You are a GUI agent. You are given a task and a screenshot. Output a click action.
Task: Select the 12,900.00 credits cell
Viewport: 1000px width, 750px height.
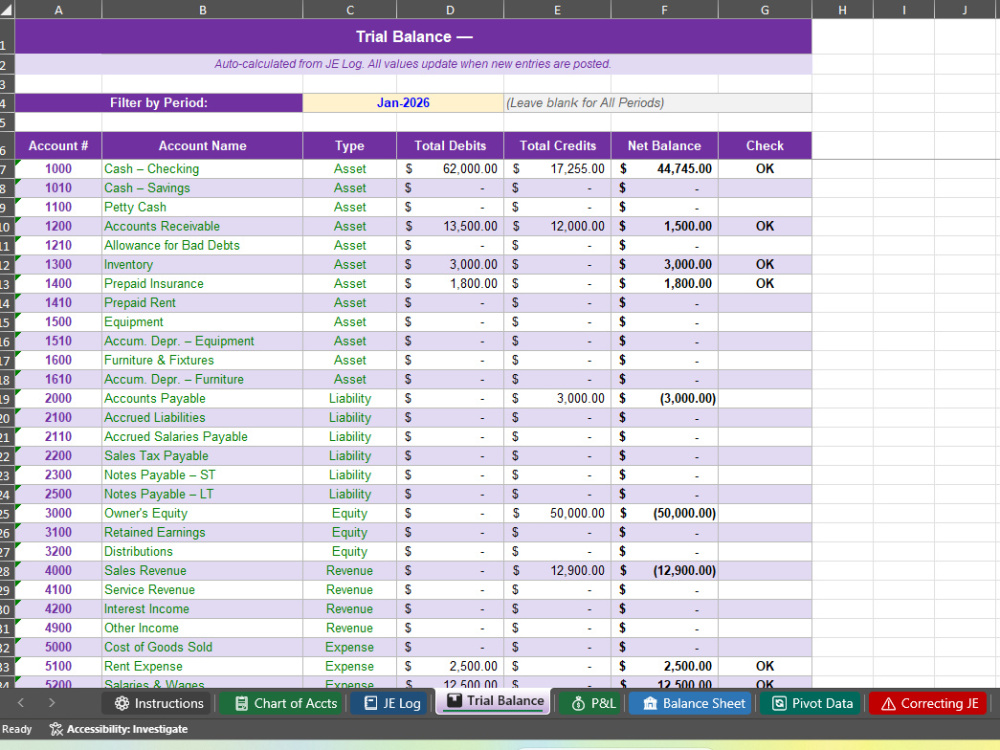point(557,571)
